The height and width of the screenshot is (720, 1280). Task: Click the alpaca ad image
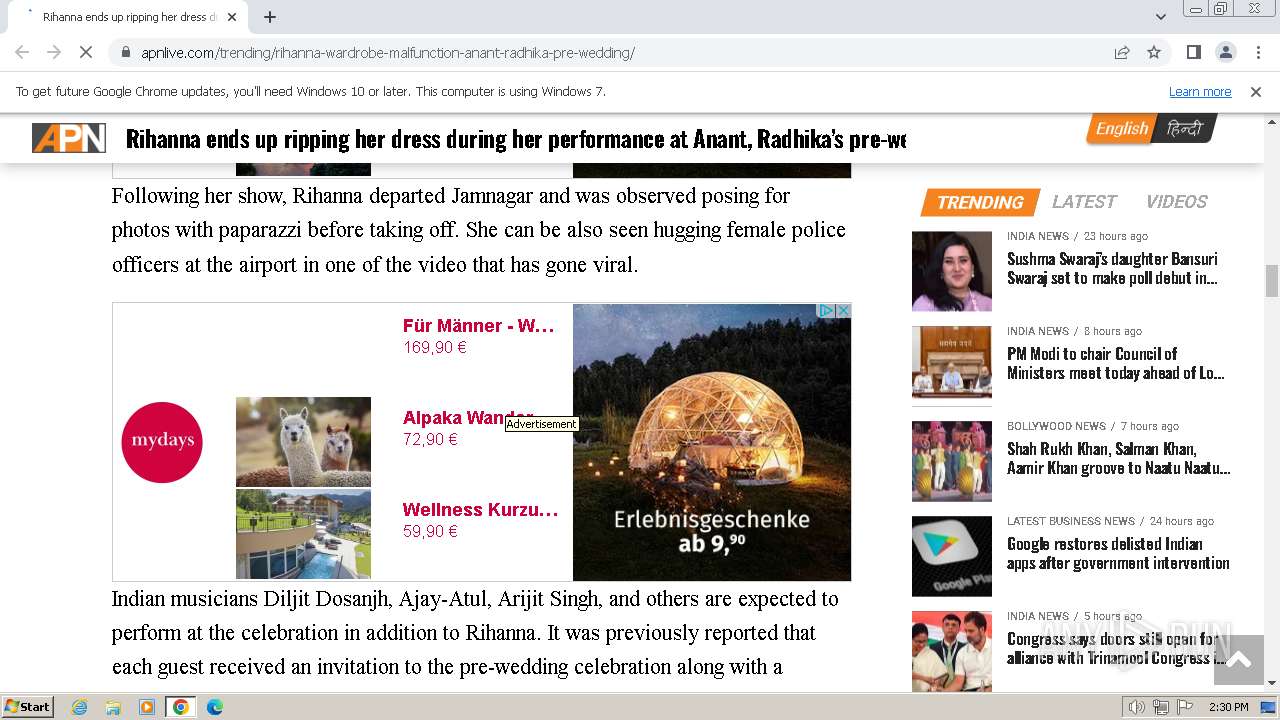pos(303,442)
